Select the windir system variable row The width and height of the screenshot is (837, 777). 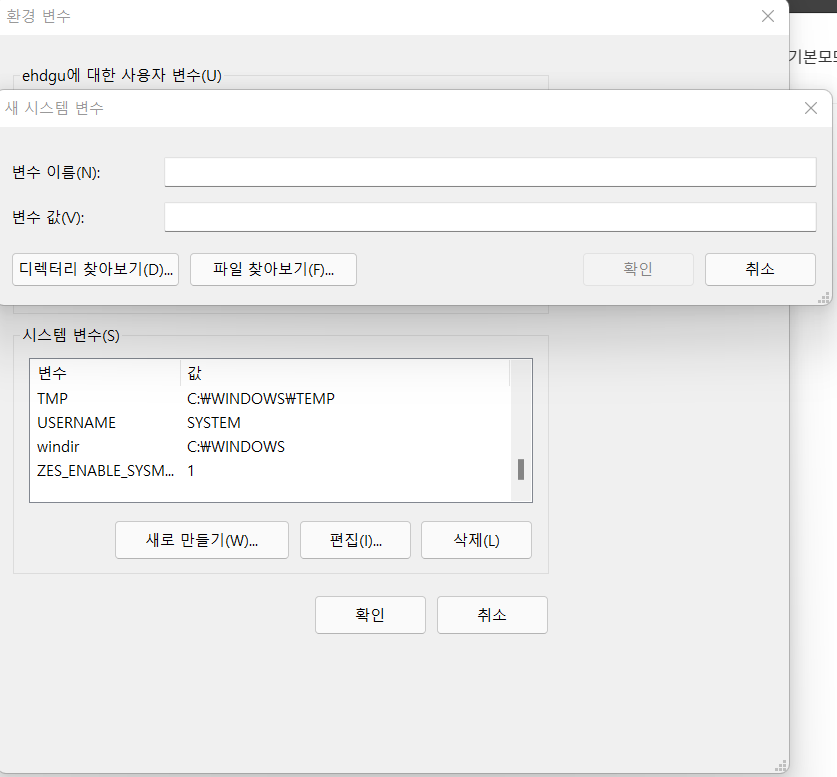click(x=270, y=447)
